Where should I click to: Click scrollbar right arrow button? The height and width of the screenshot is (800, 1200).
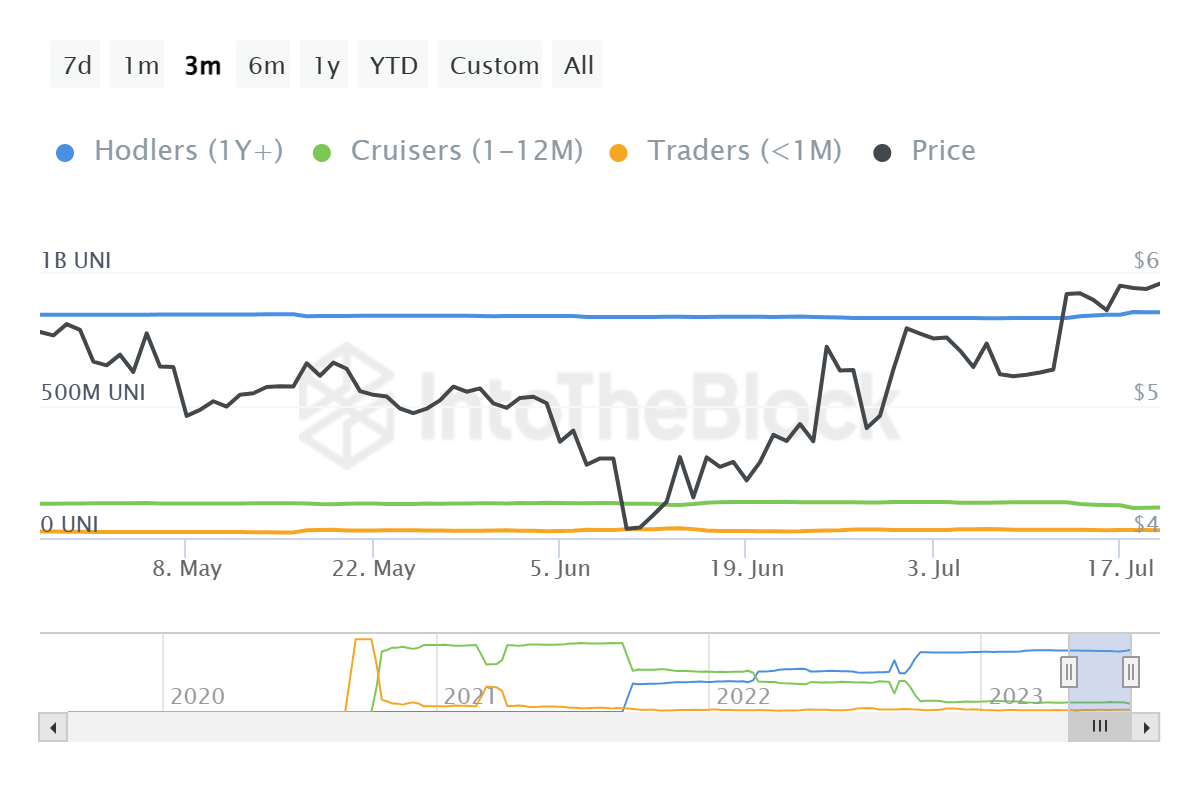click(1146, 727)
